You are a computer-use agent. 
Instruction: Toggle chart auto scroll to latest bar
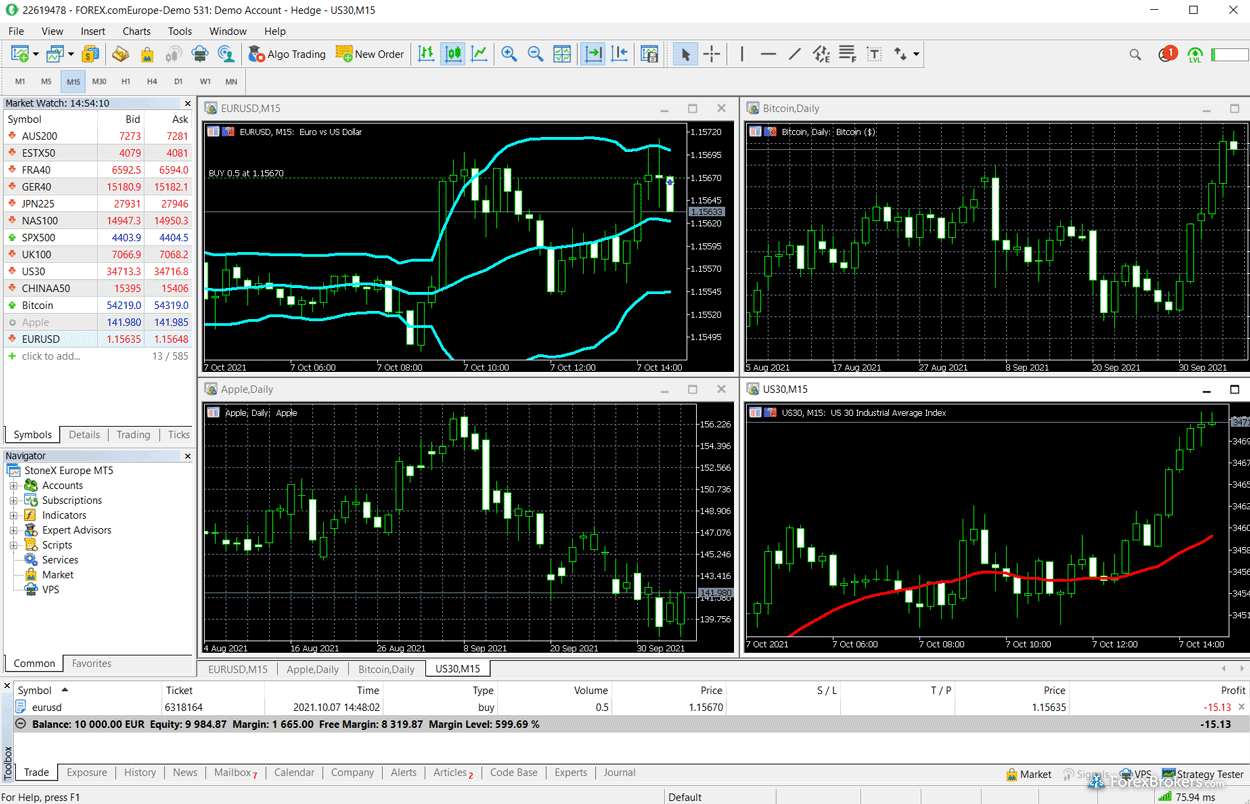click(x=593, y=54)
